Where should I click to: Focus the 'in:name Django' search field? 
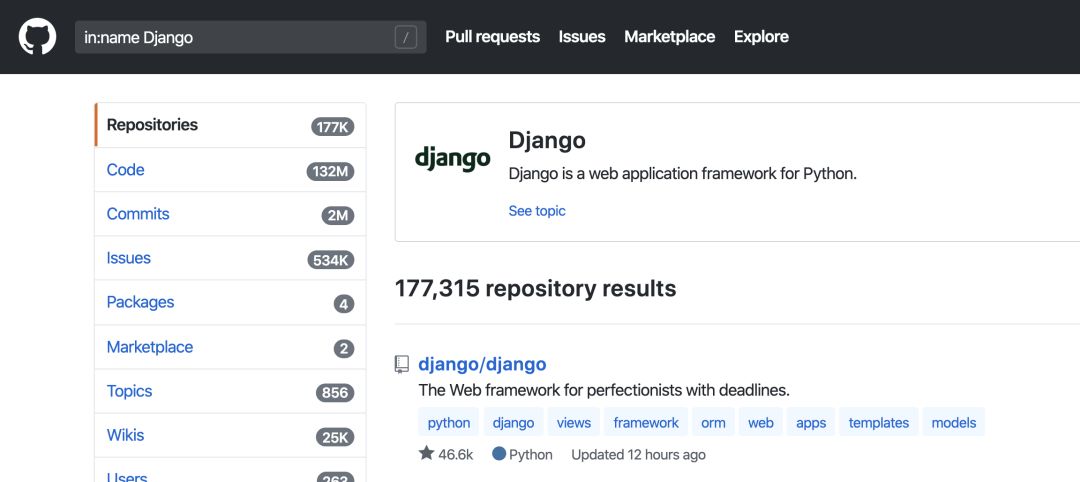point(251,37)
